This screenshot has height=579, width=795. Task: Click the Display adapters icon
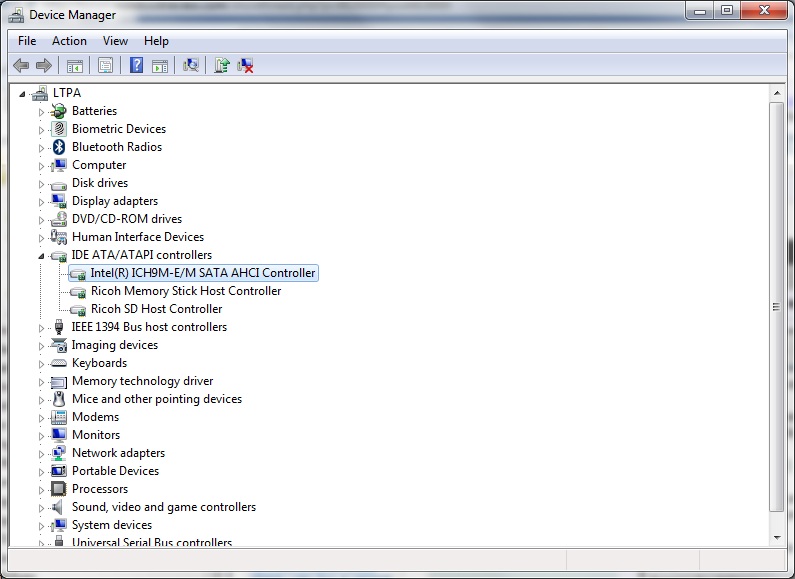tap(59, 201)
